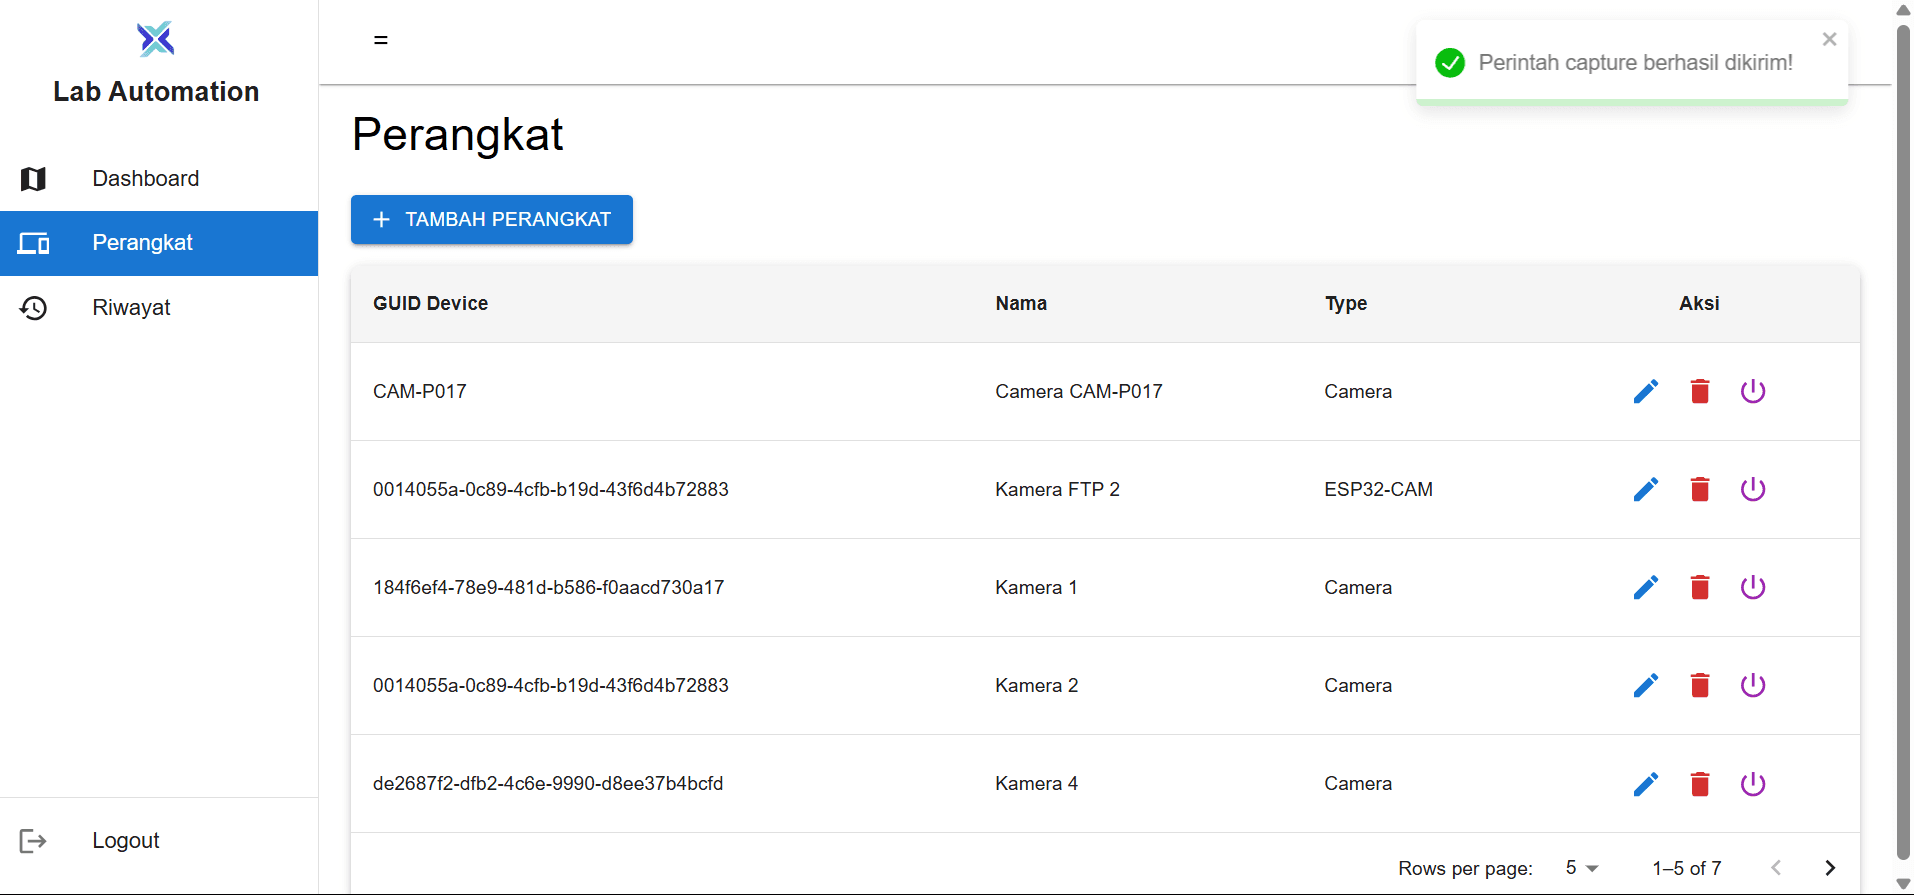The image size is (1914, 895).
Task: Click the vertical page scrollbar
Action: (x=1903, y=440)
